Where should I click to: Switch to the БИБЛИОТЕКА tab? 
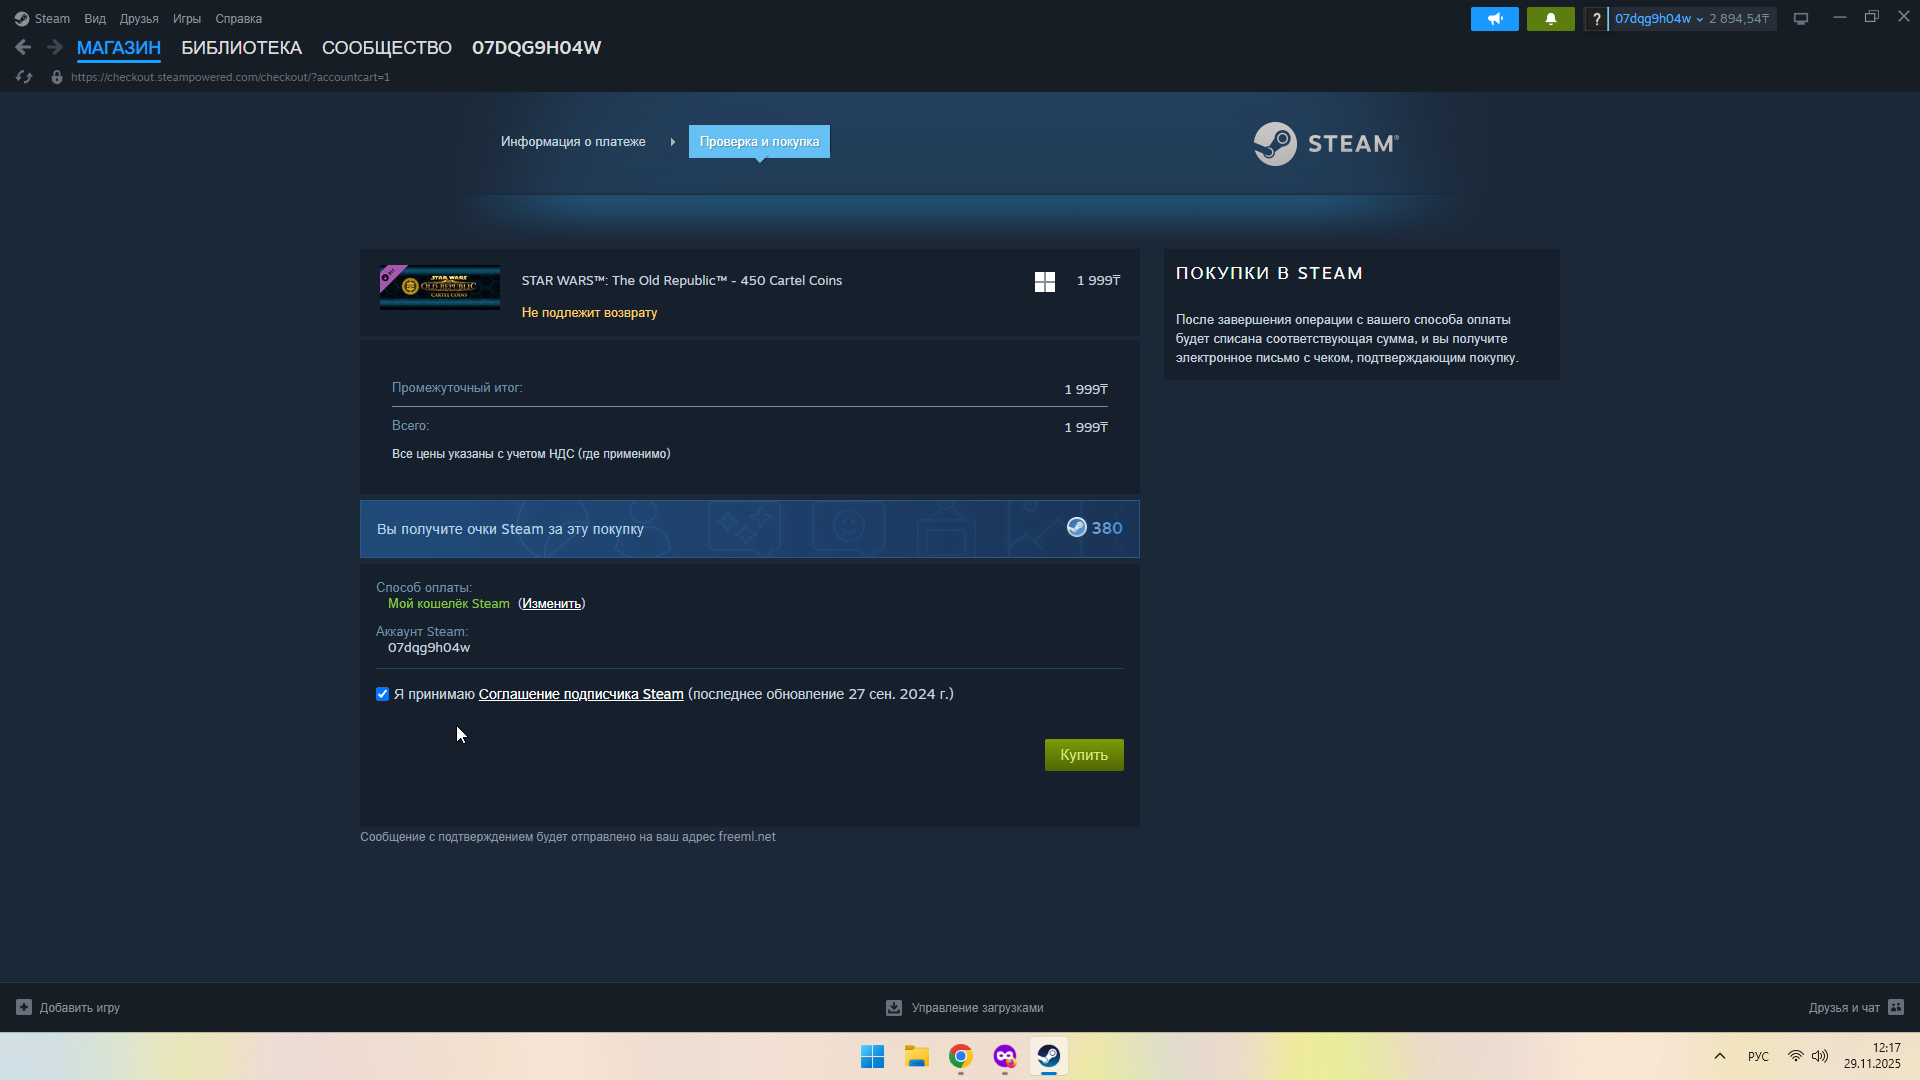click(x=241, y=48)
